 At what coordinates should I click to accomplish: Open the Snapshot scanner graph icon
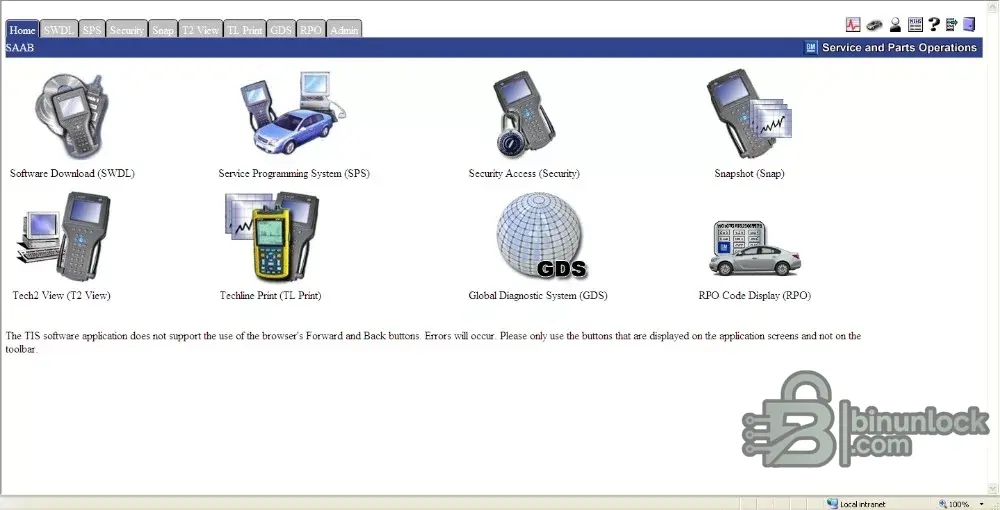pos(749,113)
